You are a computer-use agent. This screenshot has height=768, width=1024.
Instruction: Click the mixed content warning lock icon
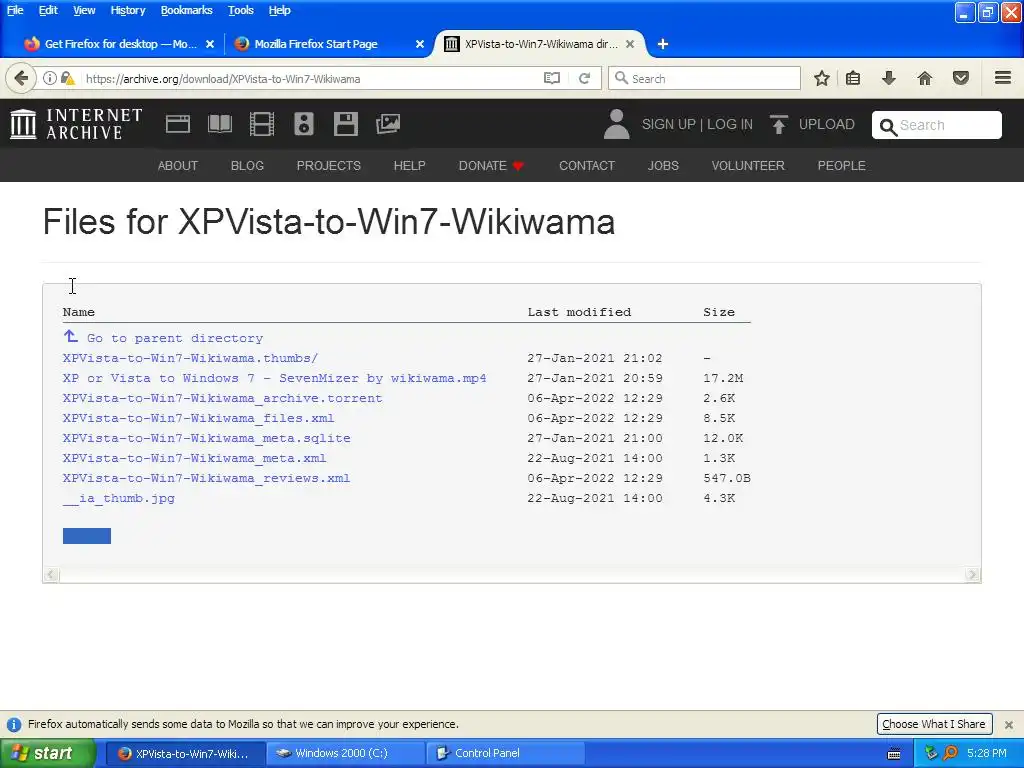[68, 78]
